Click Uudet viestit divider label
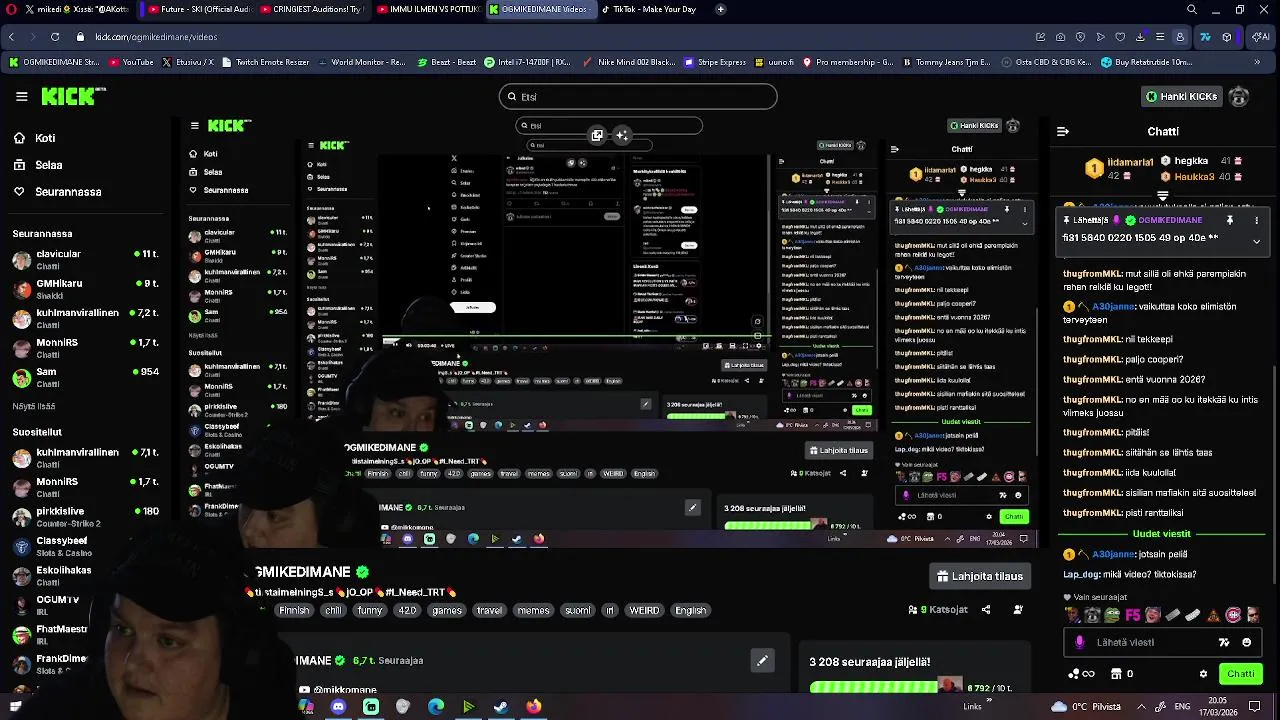 pos(1162,534)
